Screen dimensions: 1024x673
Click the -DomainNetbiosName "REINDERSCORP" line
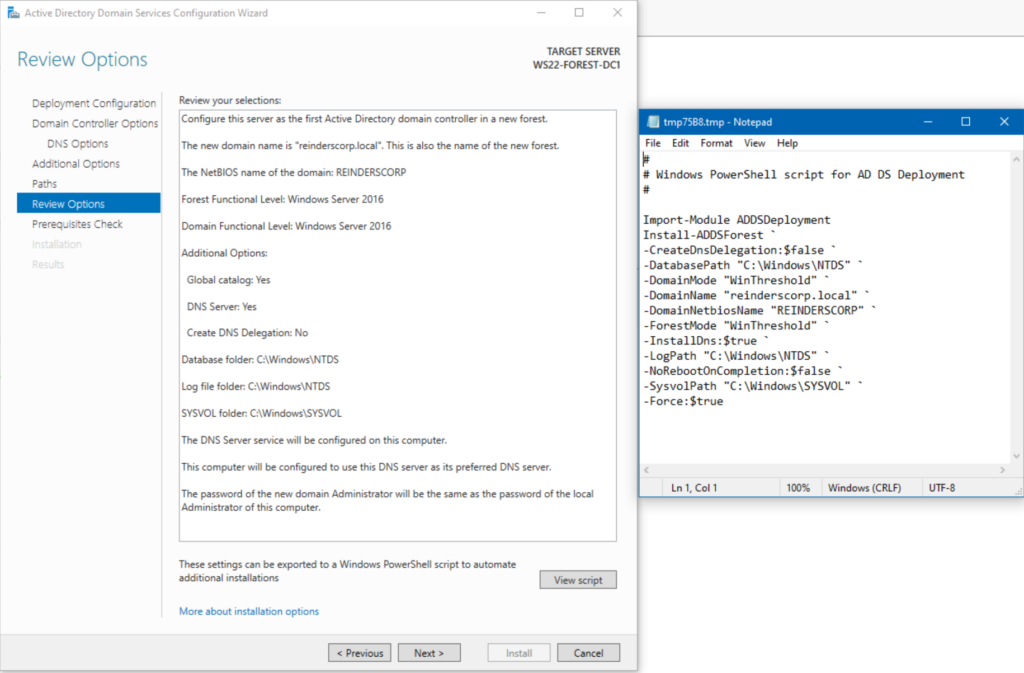pyautogui.click(x=760, y=311)
